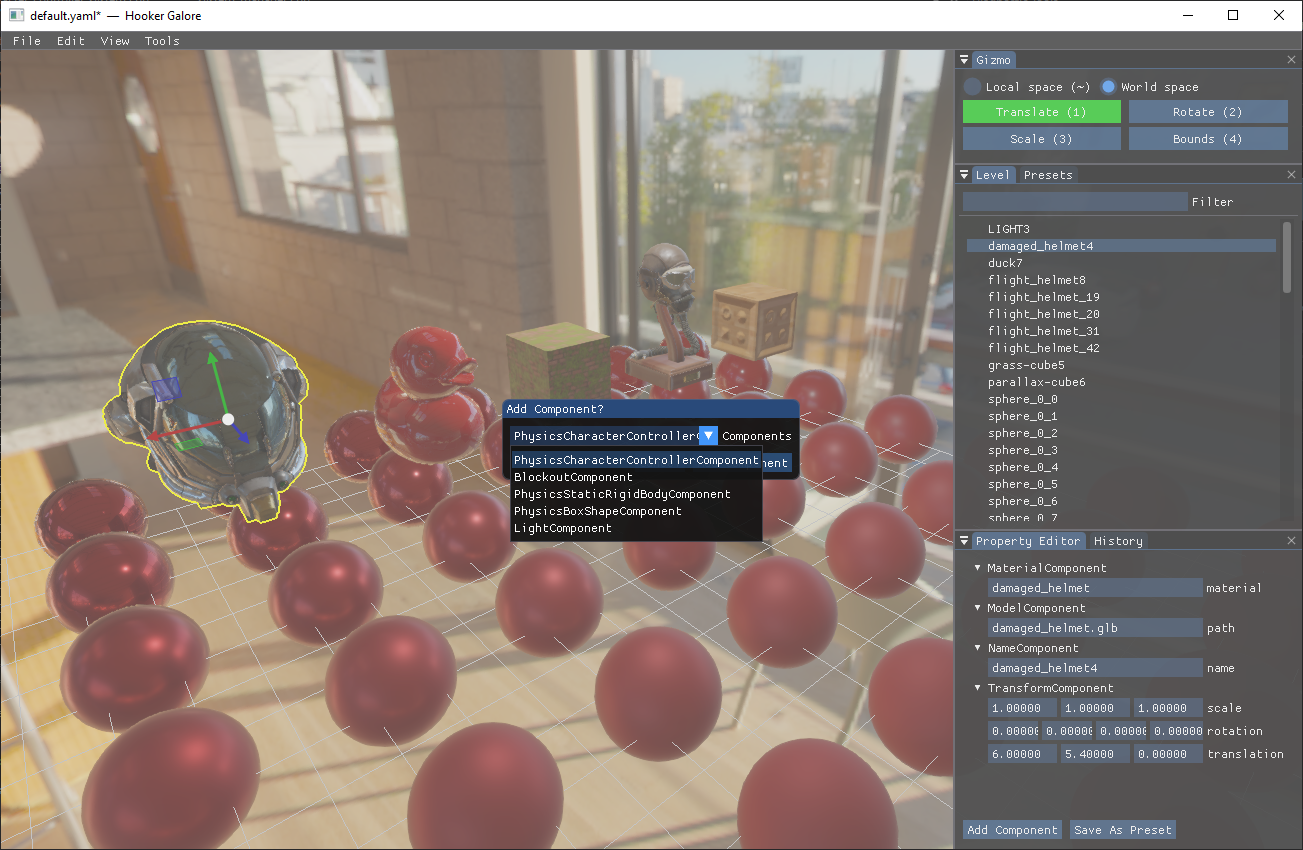Click the white gizmo center handle
Image resolution: width=1303 pixels, height=850 pixels.
click(228, 419)
